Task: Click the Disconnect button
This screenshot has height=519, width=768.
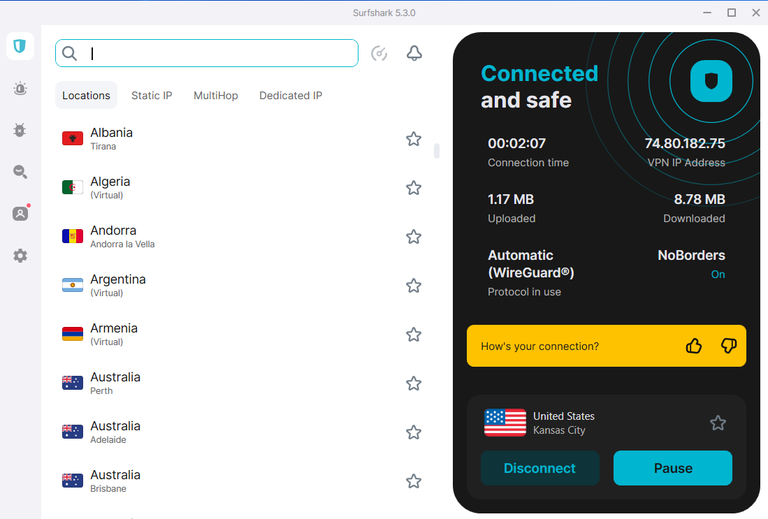Action: 540,468
